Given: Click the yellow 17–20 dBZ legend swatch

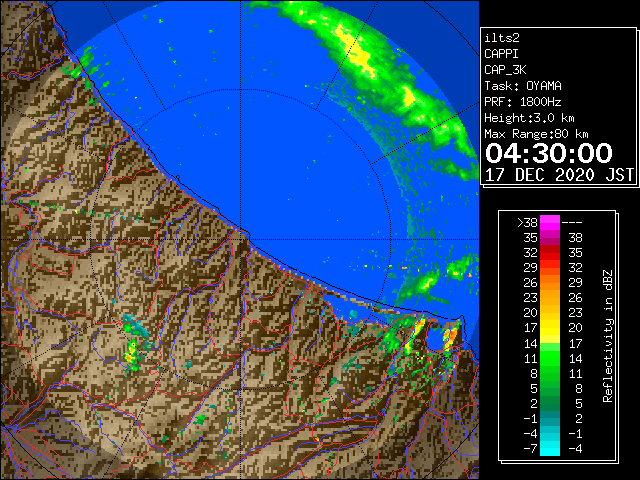Looking at the screenshot, I should pos(550,328).
